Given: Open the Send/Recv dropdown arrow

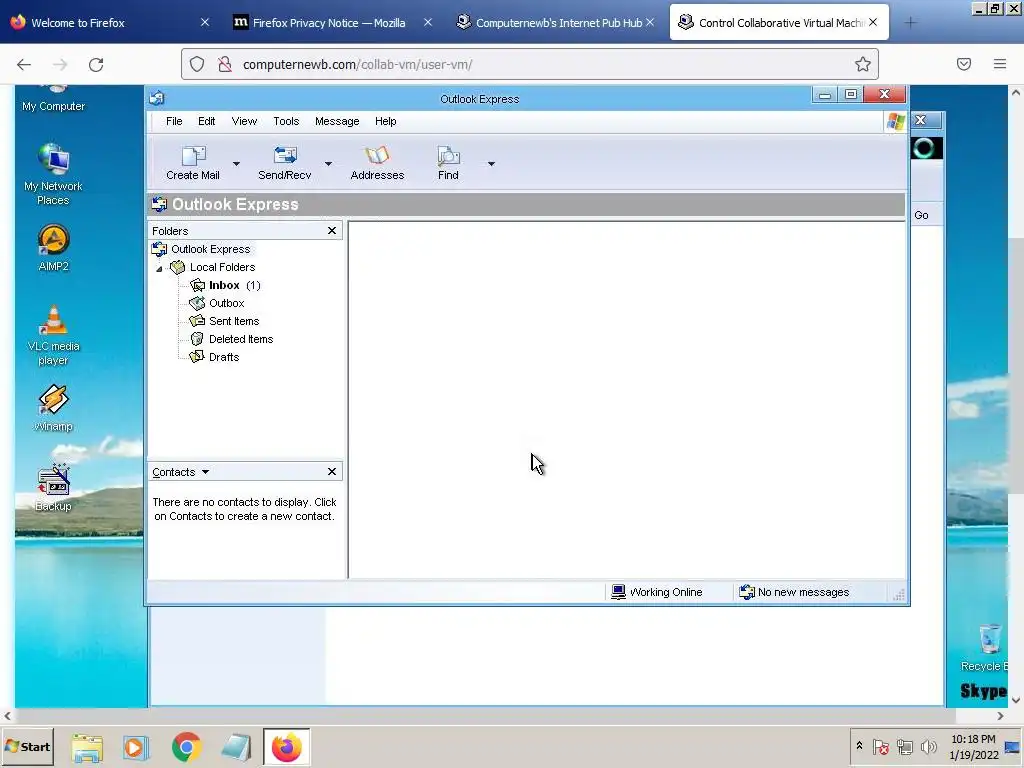Looking at the screenshot, I should [328, 164].
